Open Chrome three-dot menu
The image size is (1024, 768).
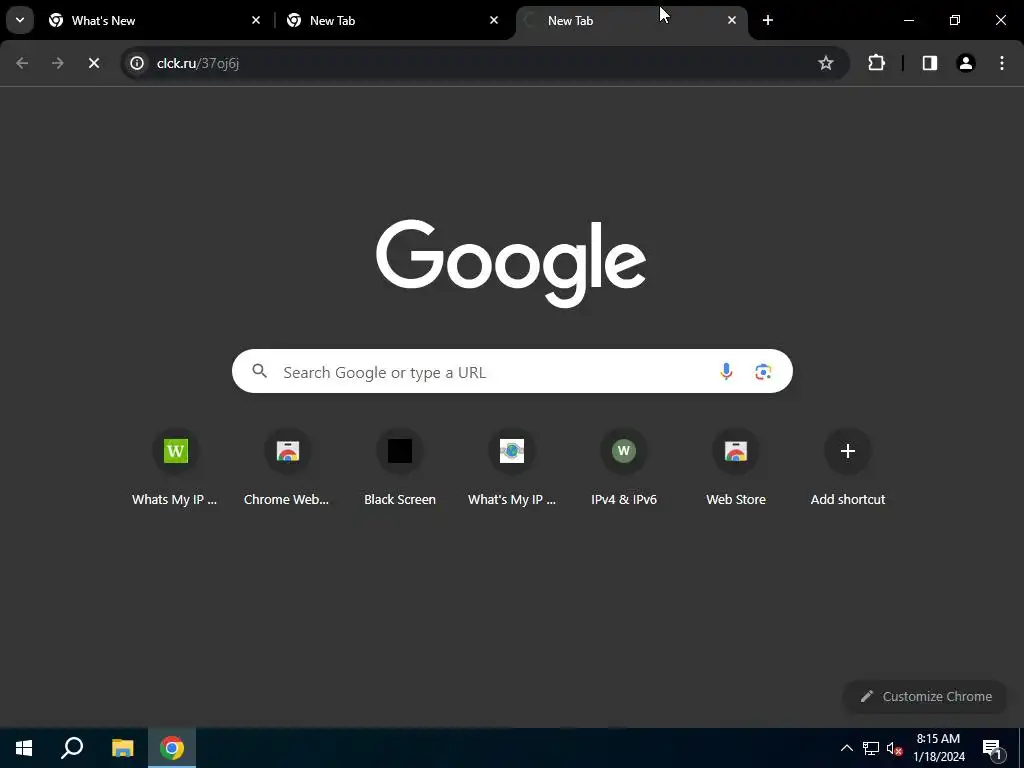pyautogui.click(x=1002, y=63)
